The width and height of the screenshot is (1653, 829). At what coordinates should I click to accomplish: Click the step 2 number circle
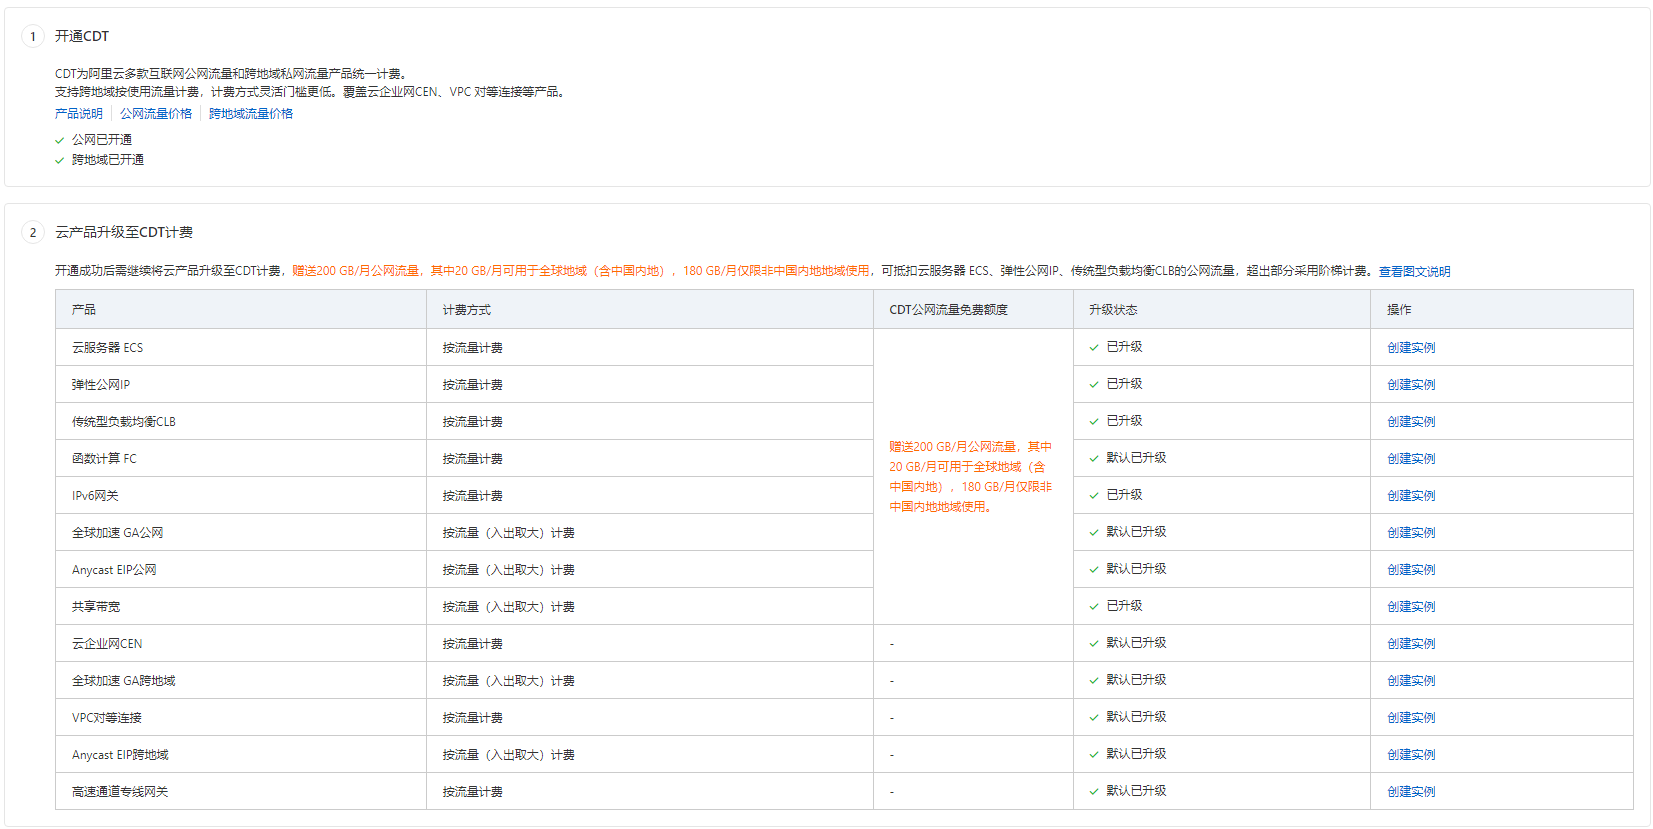click(33, 233)
